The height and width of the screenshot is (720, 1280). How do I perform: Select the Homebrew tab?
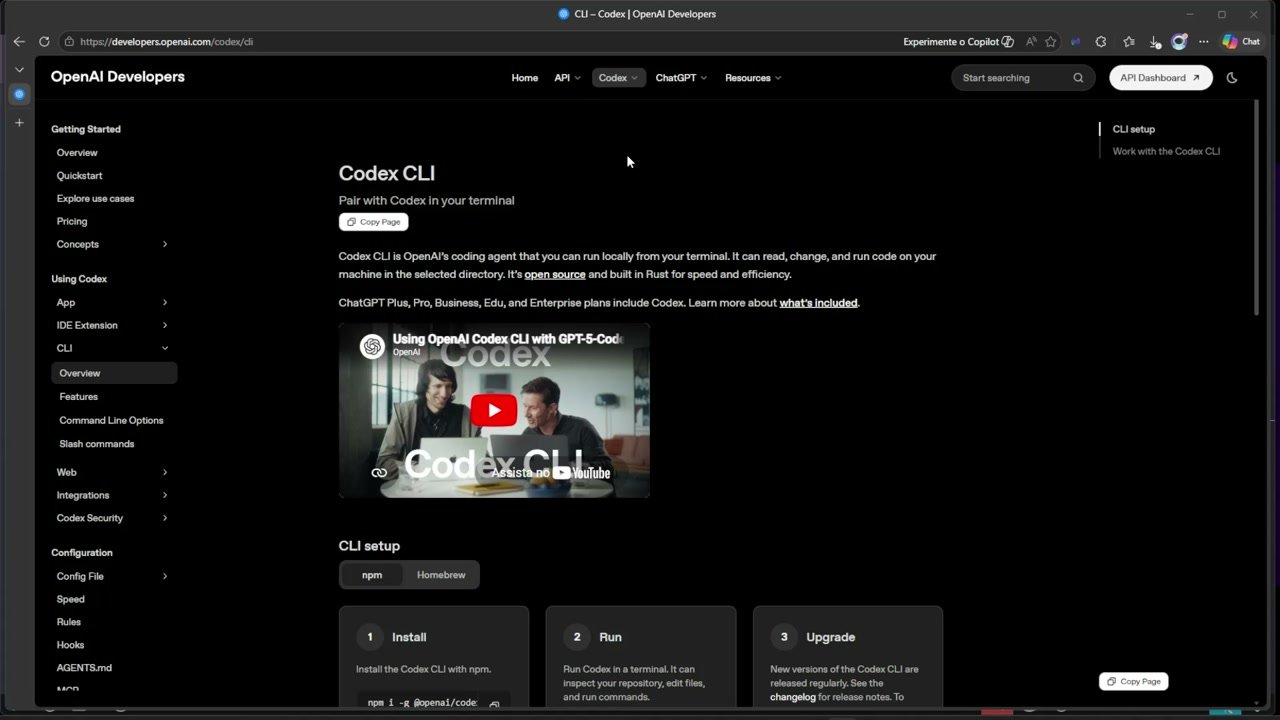441,575
